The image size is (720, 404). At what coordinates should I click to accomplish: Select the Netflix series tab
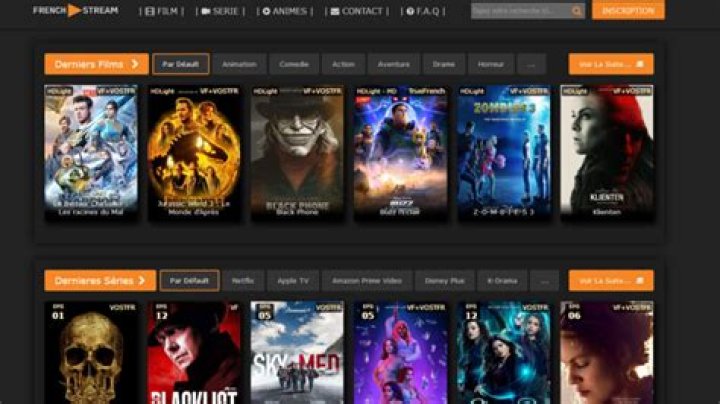click(243, 281)
